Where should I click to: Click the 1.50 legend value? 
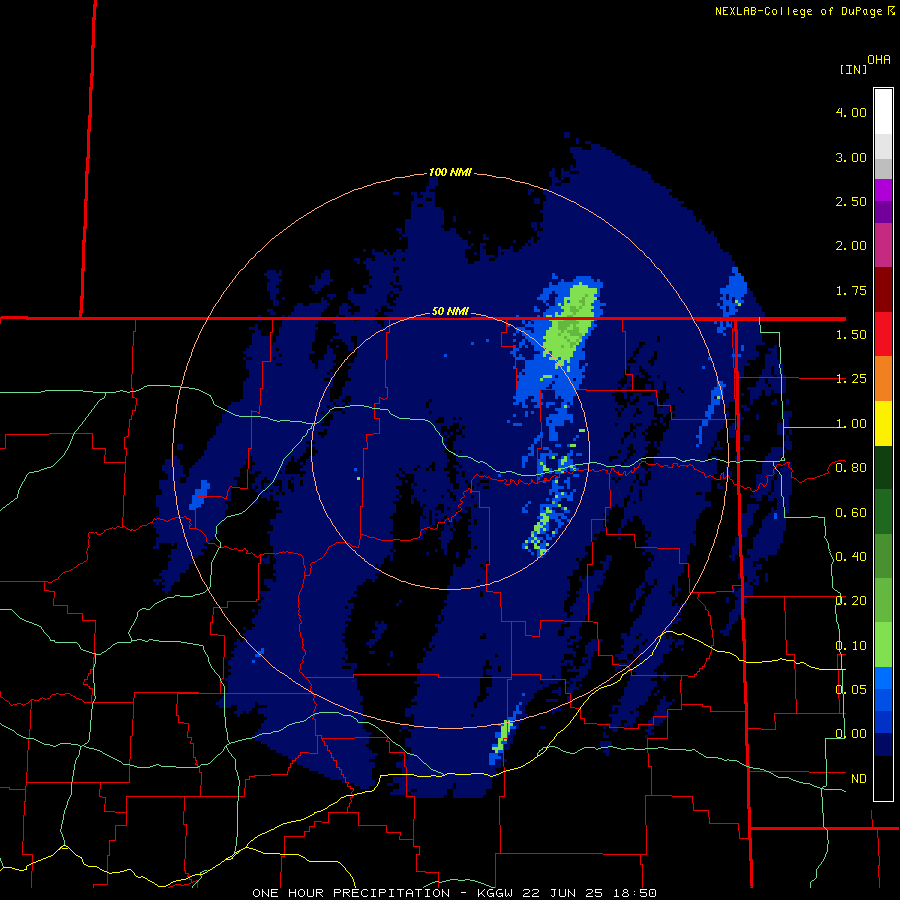[851, 335]
